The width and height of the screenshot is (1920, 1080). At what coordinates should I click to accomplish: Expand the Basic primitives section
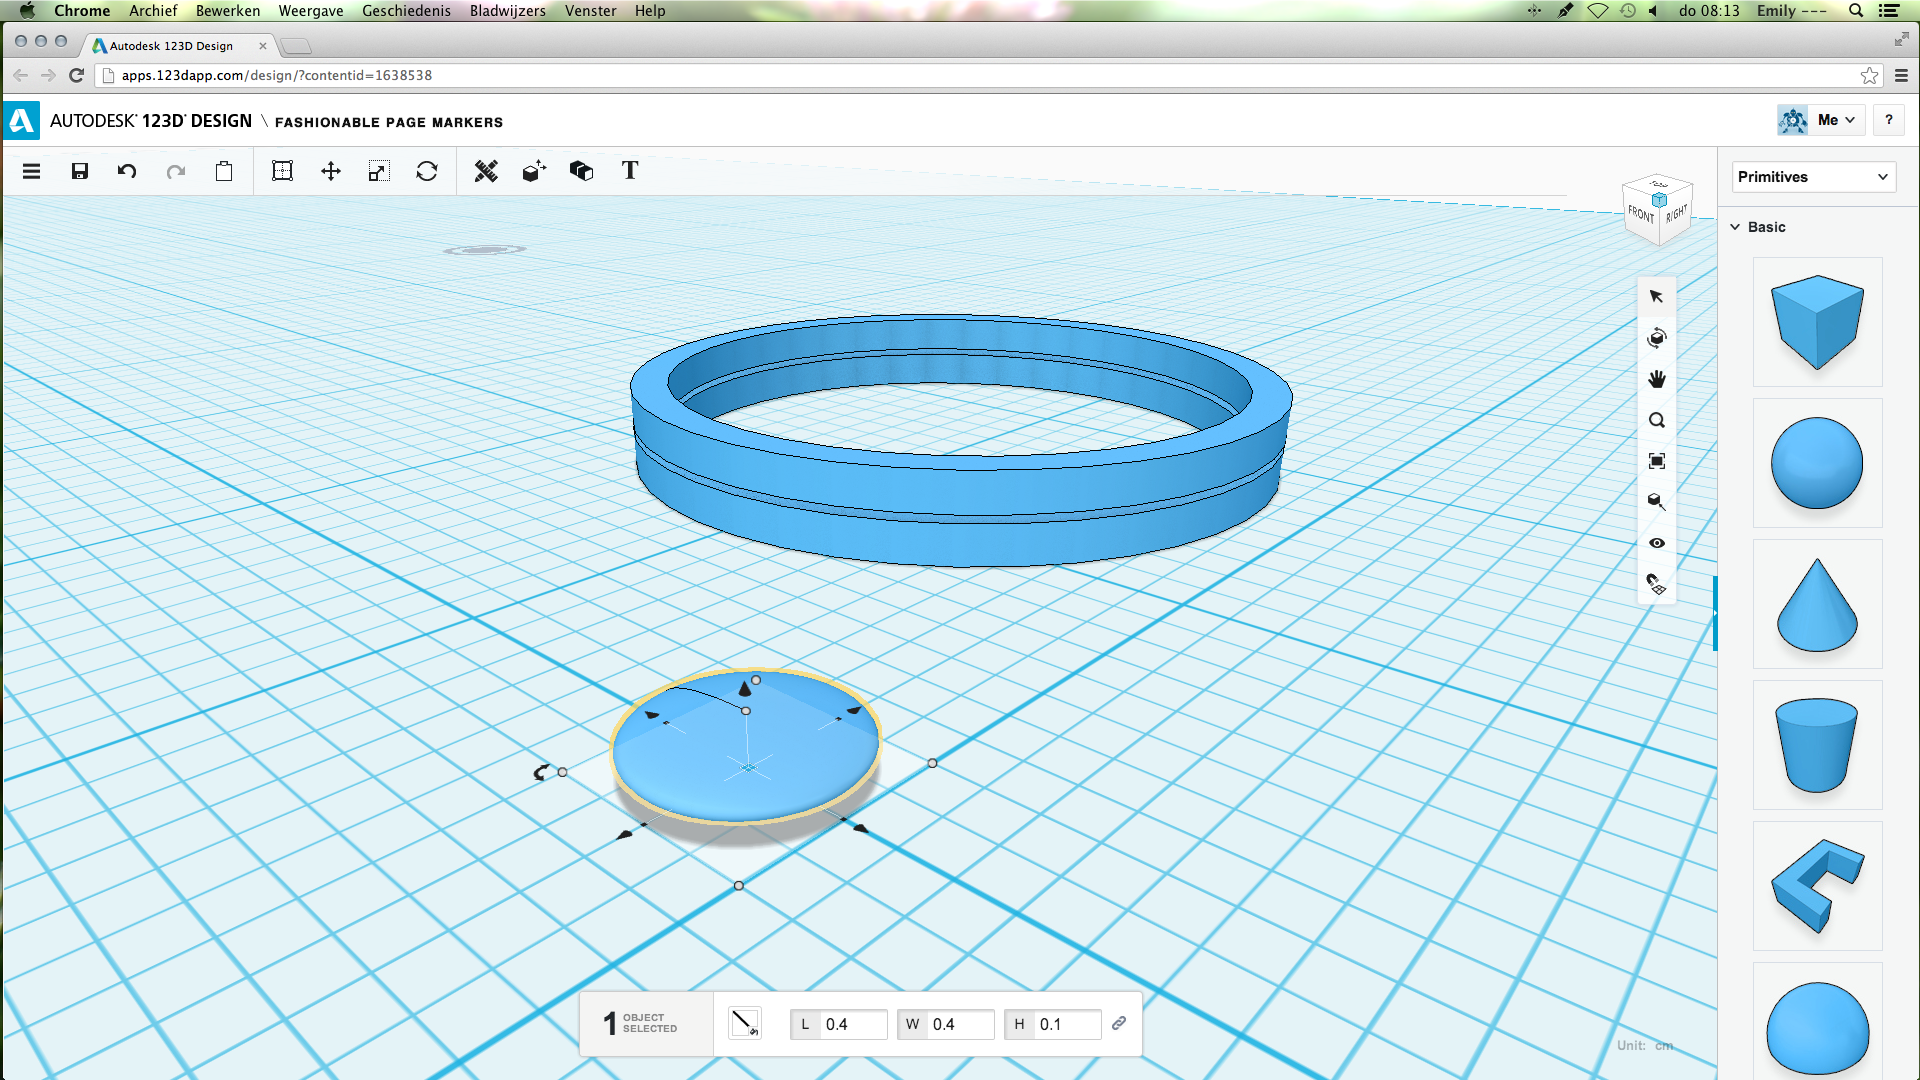tap(1766, 225)
